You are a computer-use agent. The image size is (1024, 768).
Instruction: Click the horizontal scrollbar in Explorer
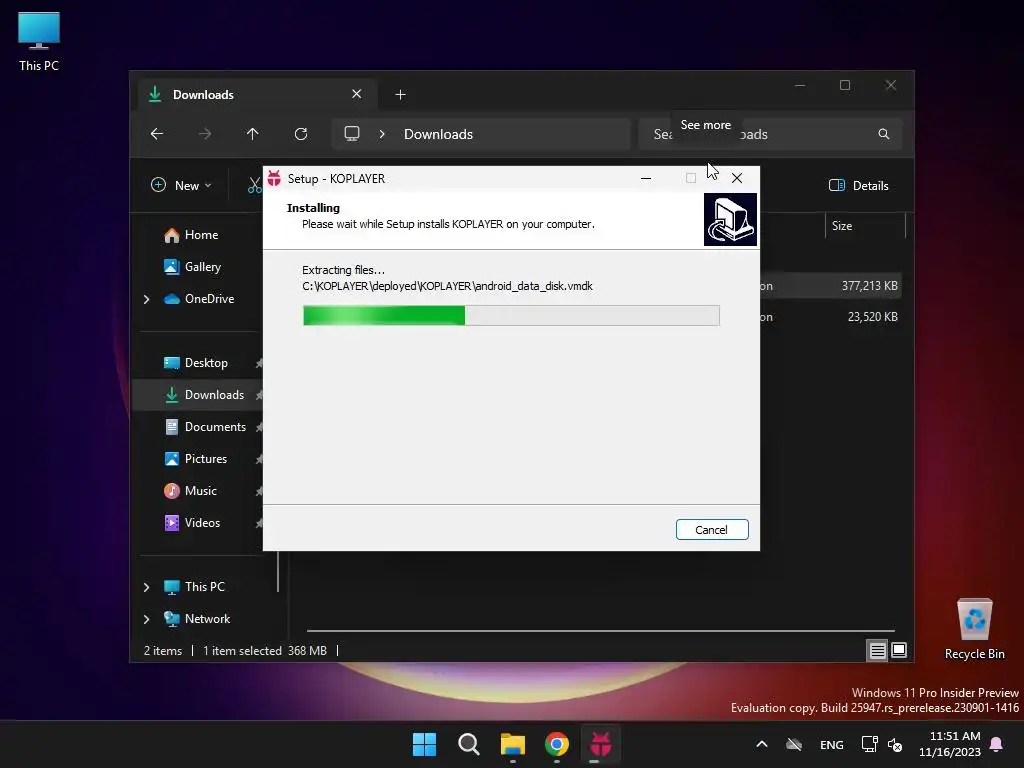coord(600,631)
